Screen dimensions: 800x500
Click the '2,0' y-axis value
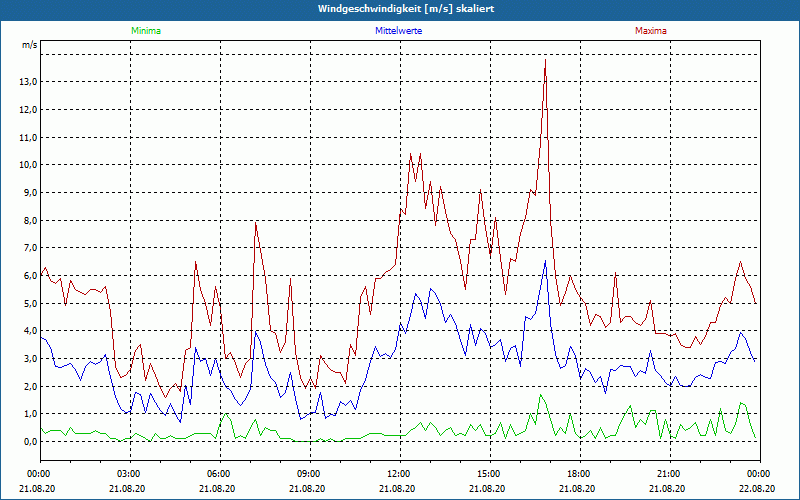tap(31, 386)
